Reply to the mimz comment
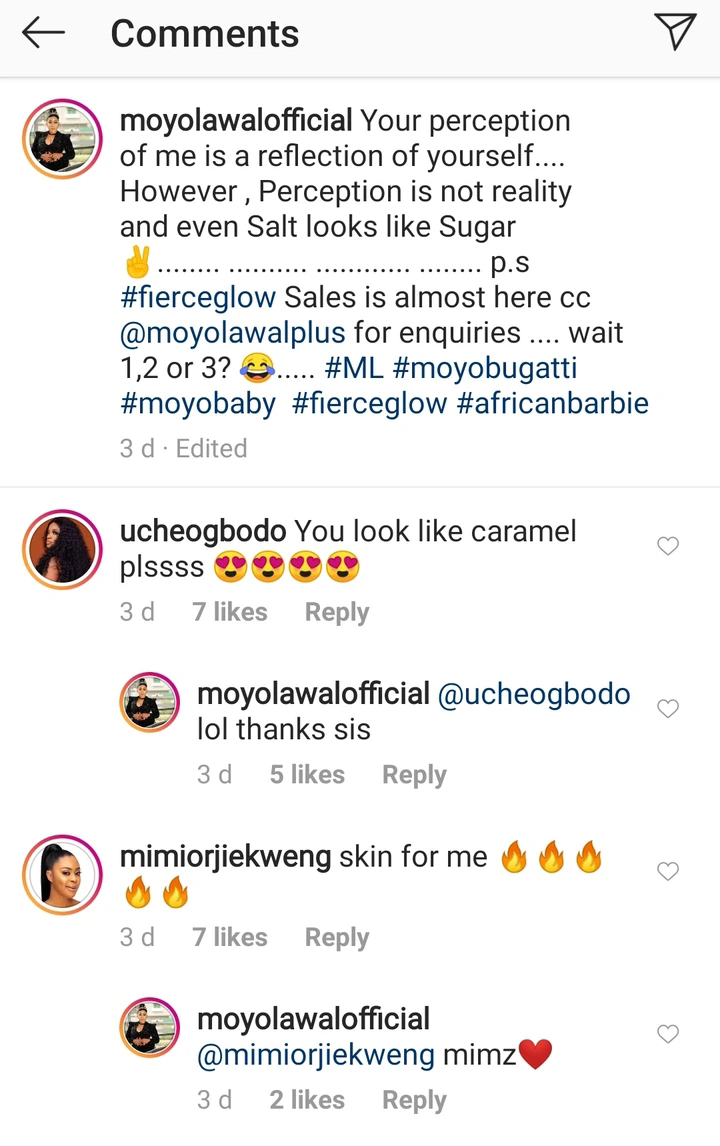 coord(414,1100)
